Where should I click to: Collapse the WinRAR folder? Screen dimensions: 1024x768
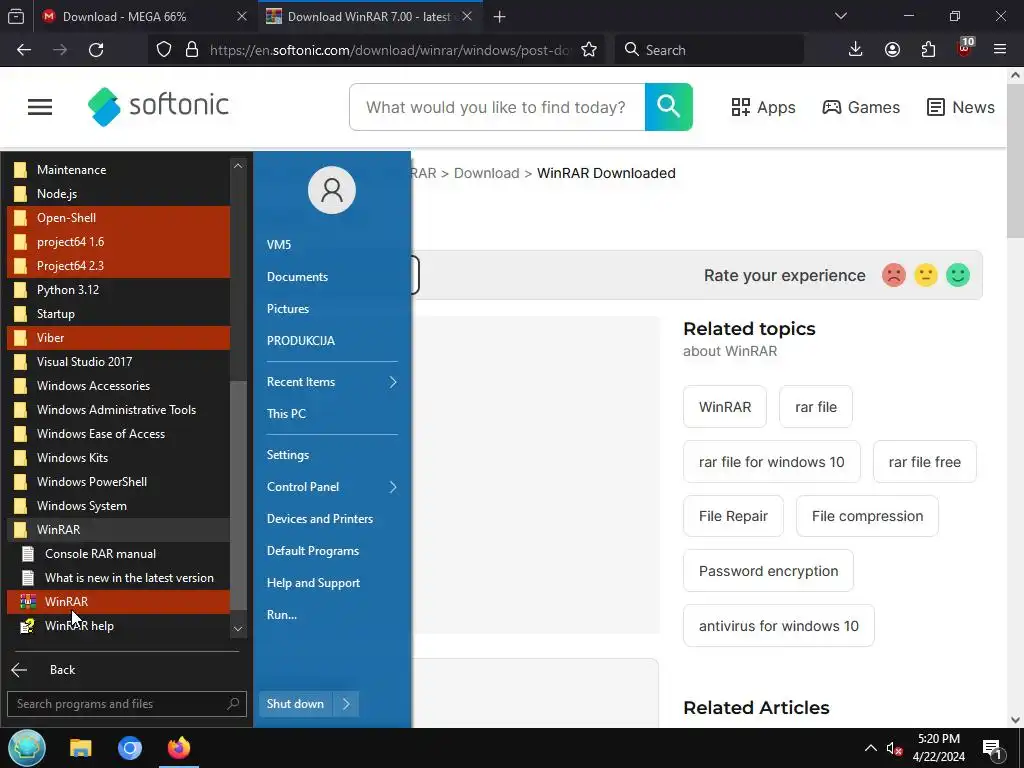(x=118, y=530)
